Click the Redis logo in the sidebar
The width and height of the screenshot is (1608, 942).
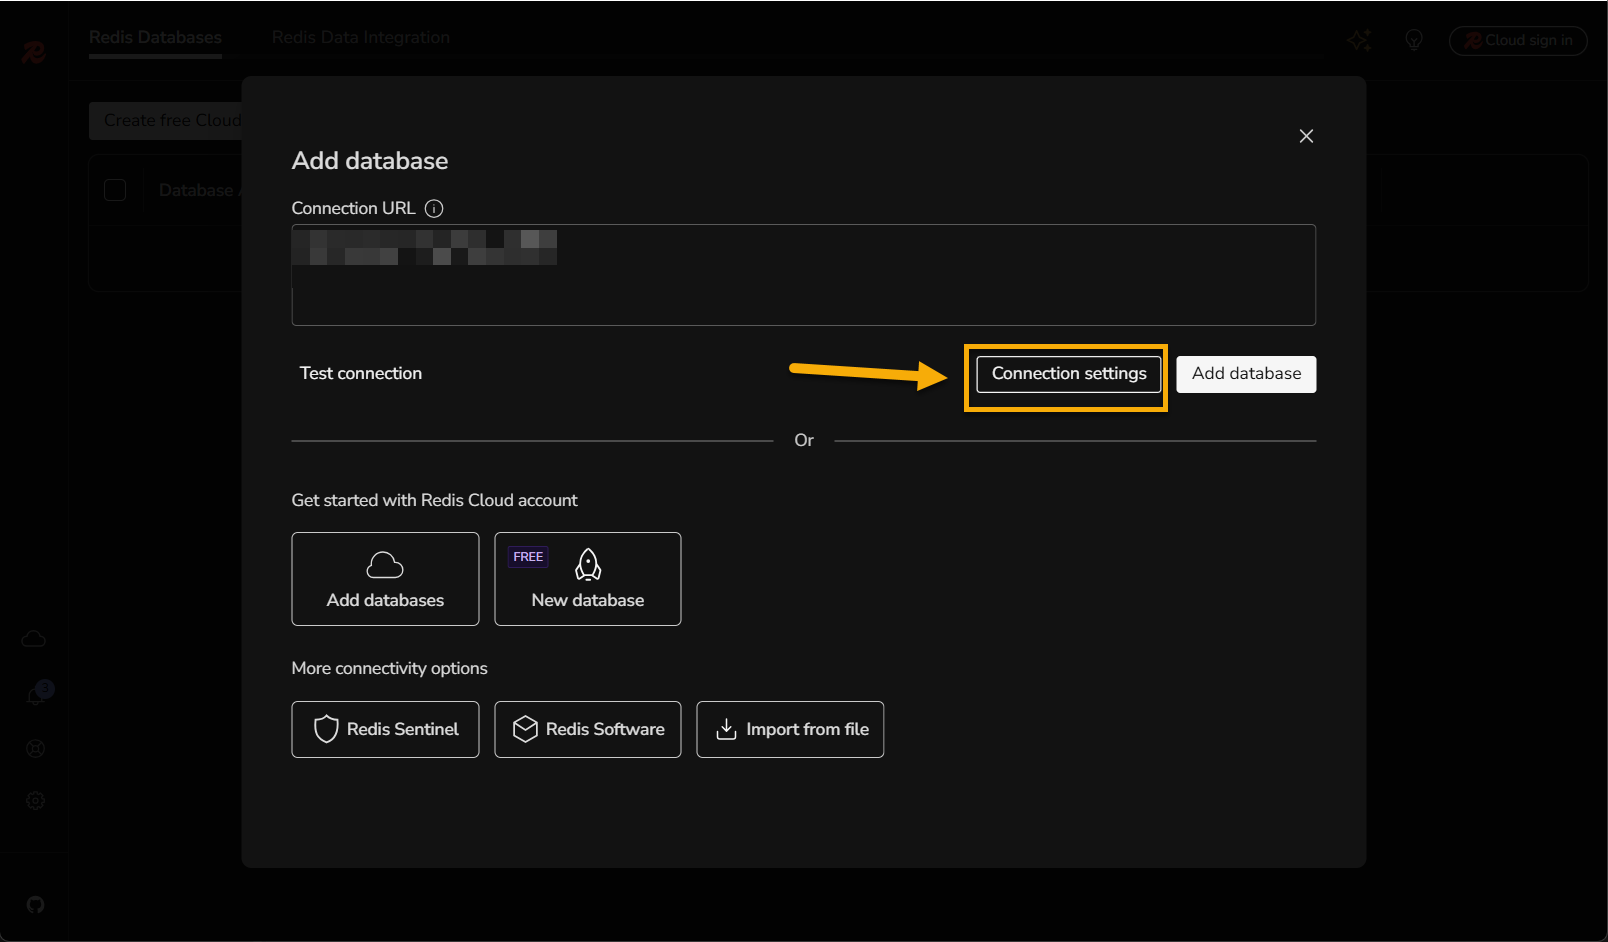click(34, 52)
